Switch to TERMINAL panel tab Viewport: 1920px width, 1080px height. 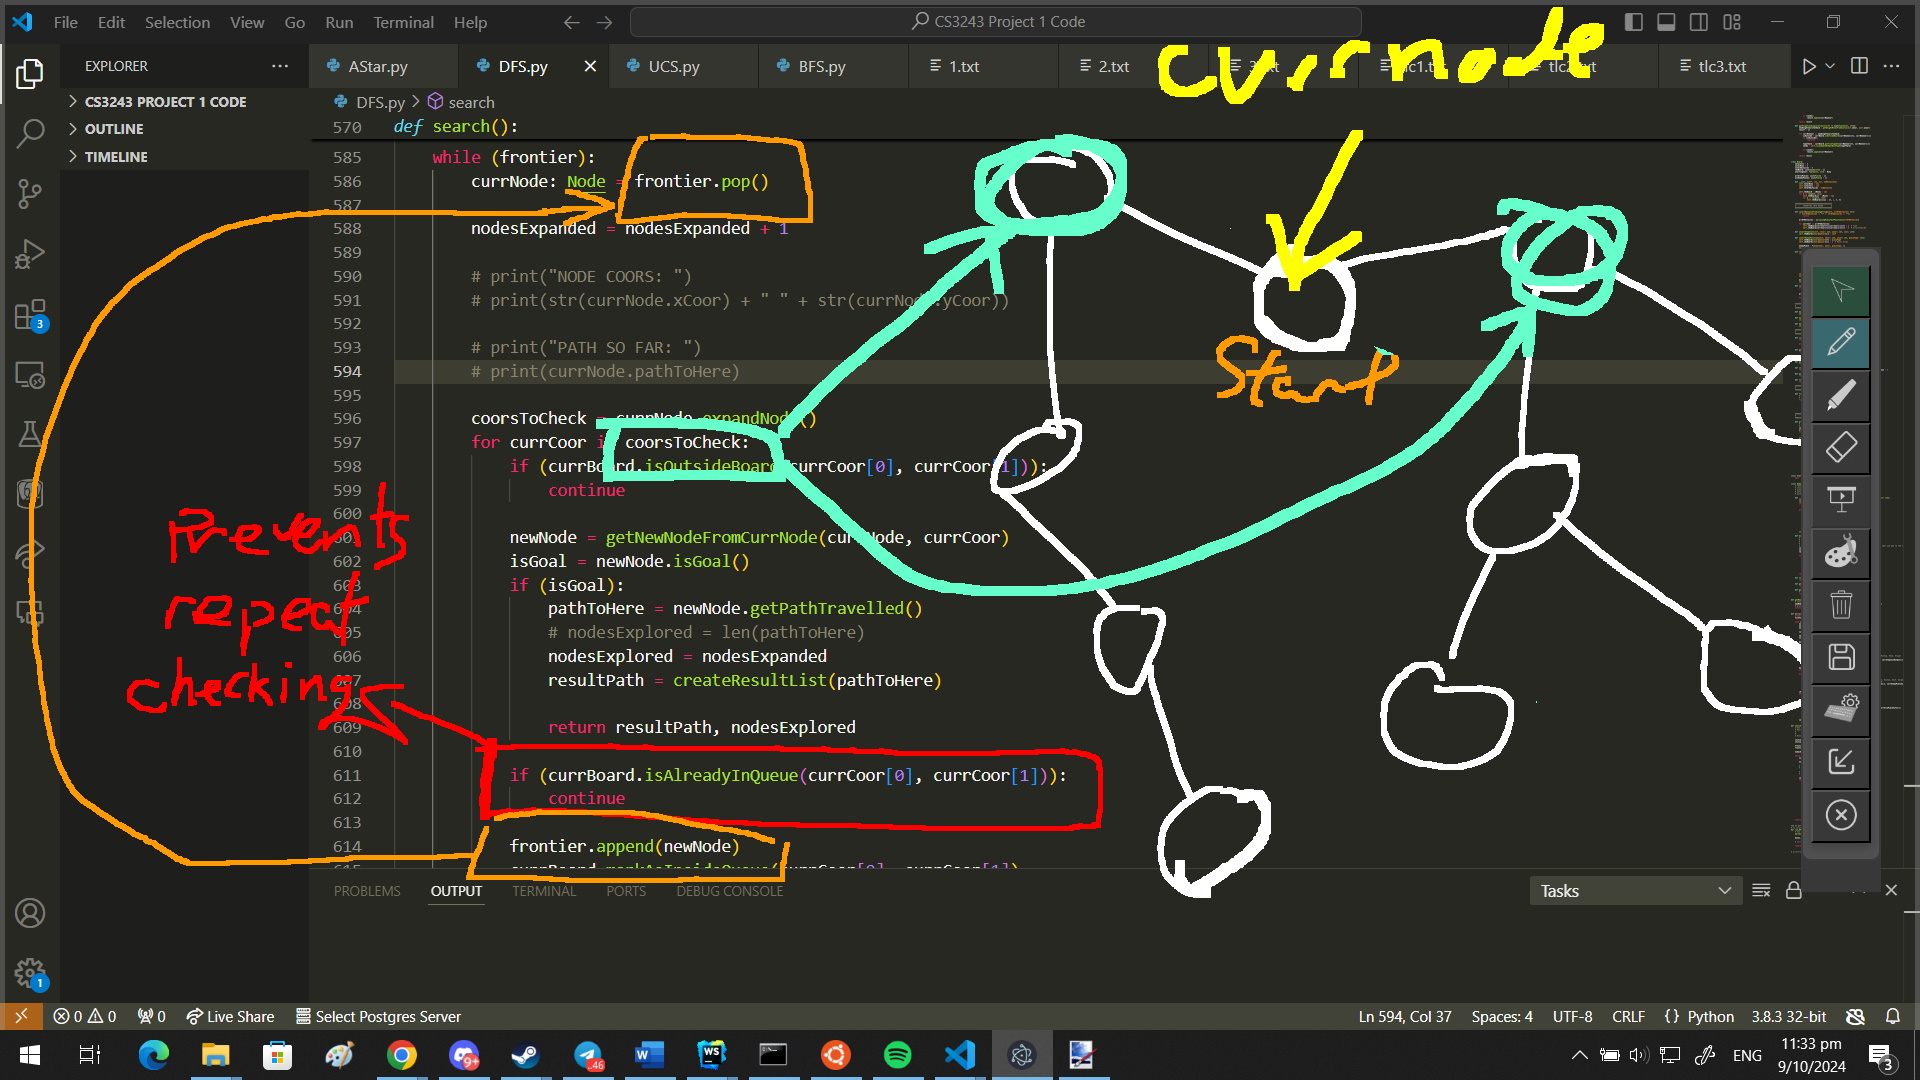[x=544, y=891]
